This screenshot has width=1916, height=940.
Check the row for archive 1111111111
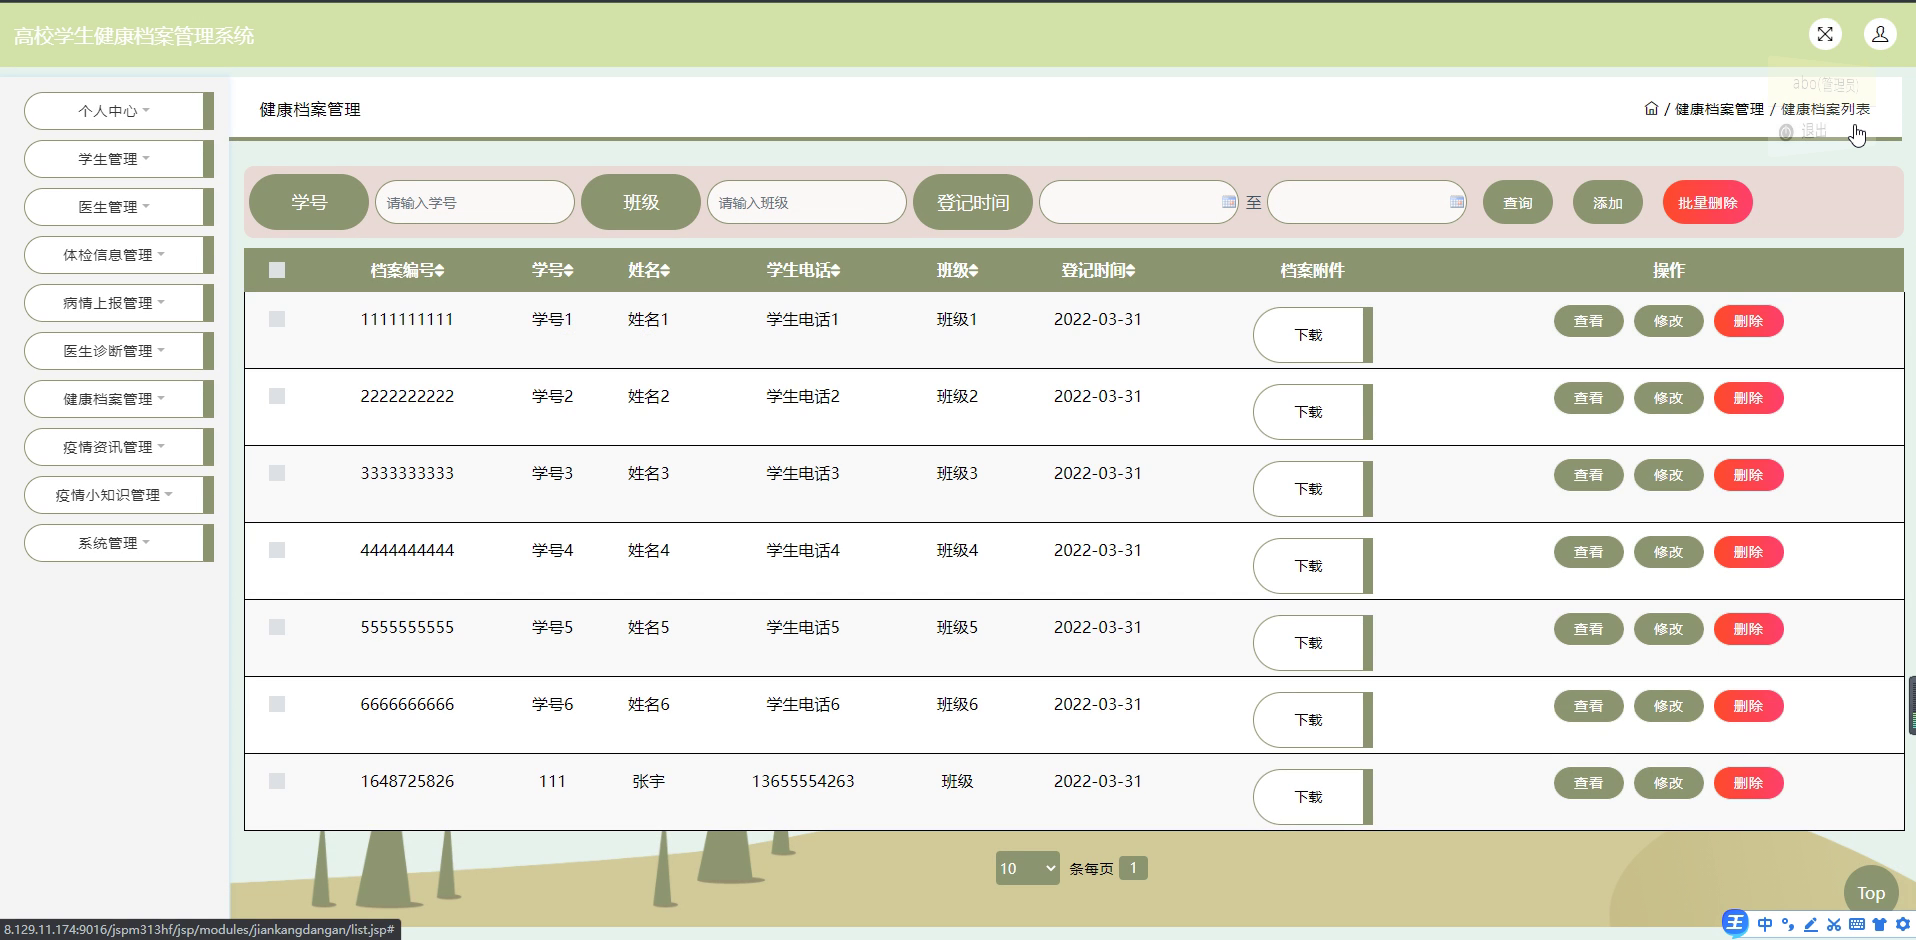[x=277, y=319]
